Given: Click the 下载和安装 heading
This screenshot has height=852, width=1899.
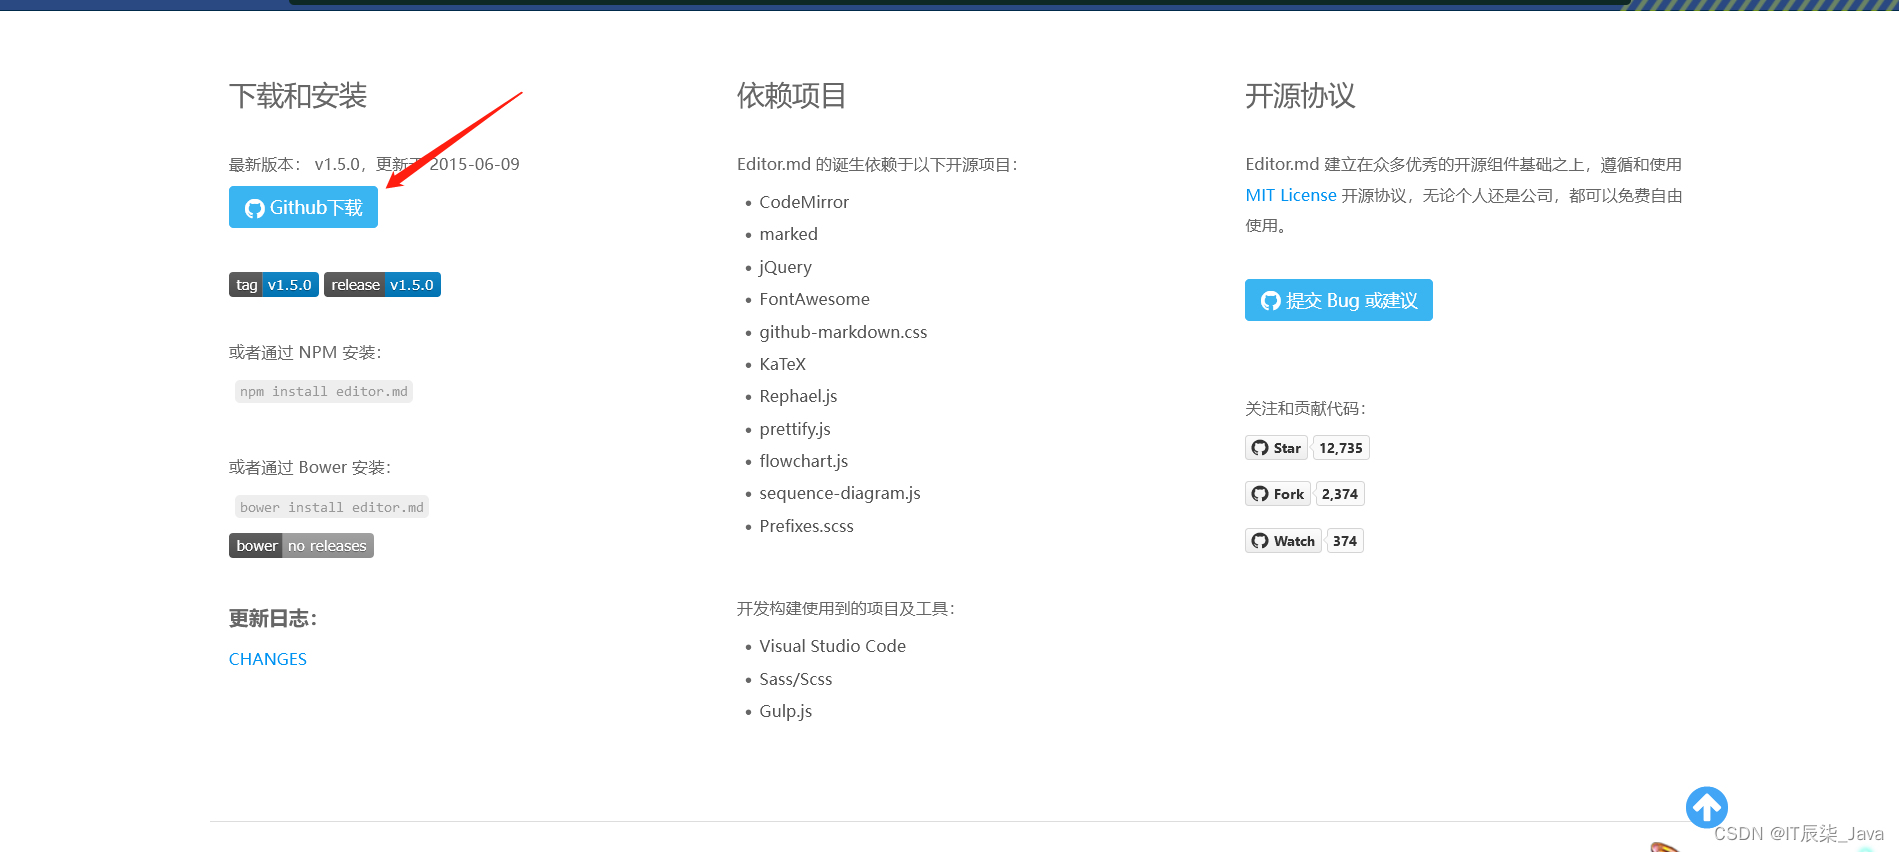Looking at the screenshot, I should click(x=298, y=96).
